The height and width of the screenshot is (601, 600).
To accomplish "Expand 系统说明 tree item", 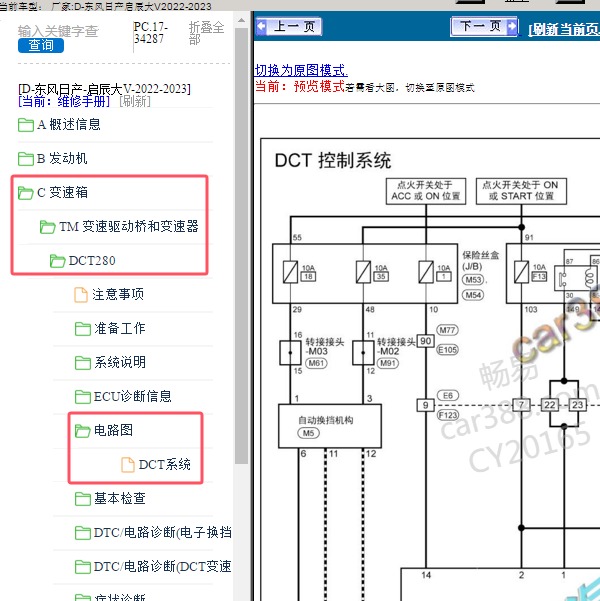I will click(x=120, y=362).
